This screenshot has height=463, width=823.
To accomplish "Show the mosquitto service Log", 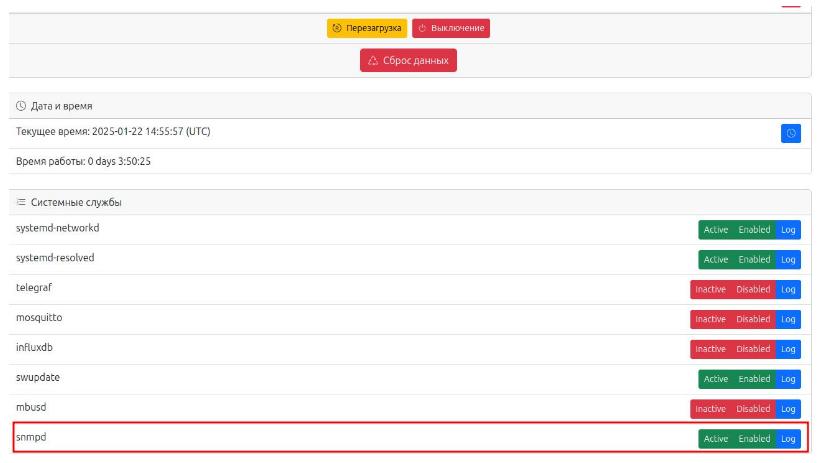I will (x=789, y=320).
